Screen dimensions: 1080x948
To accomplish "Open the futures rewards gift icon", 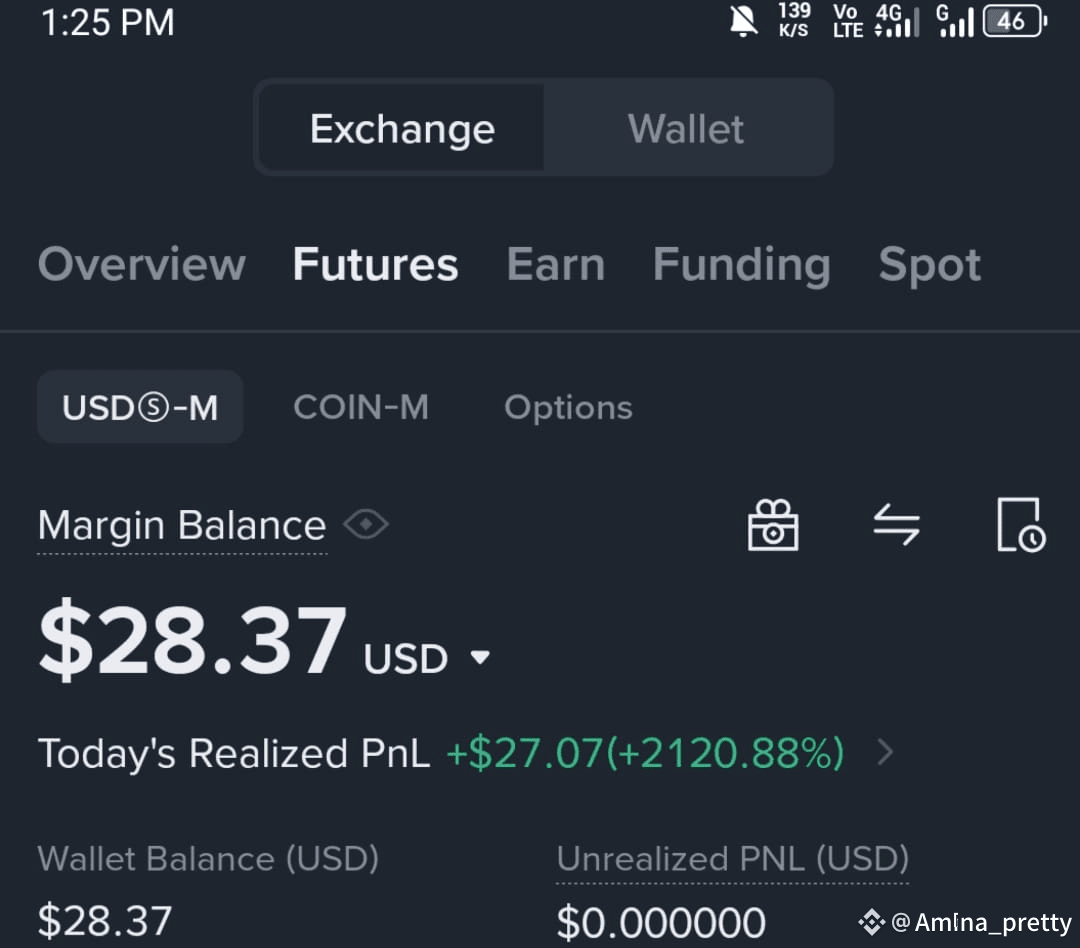I will (771, 524).
